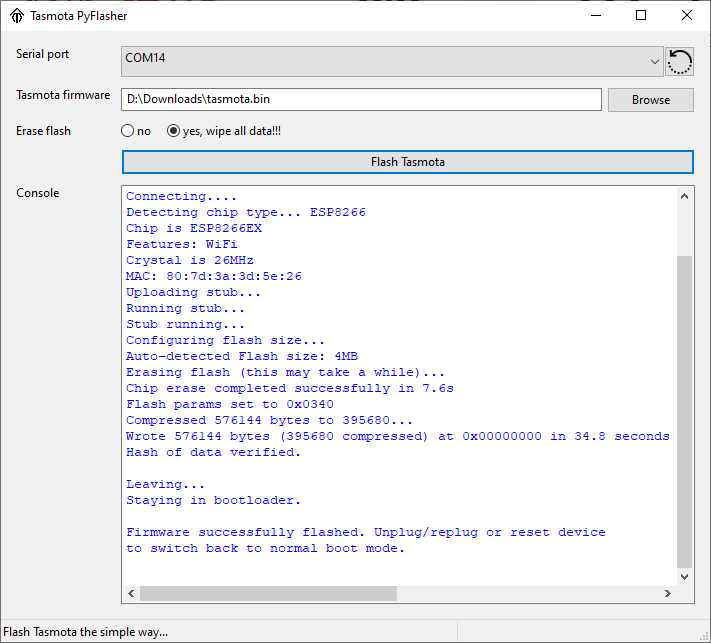Open the COM14 serial port dropdown
The image size is (711, 643).
(392, 61)
